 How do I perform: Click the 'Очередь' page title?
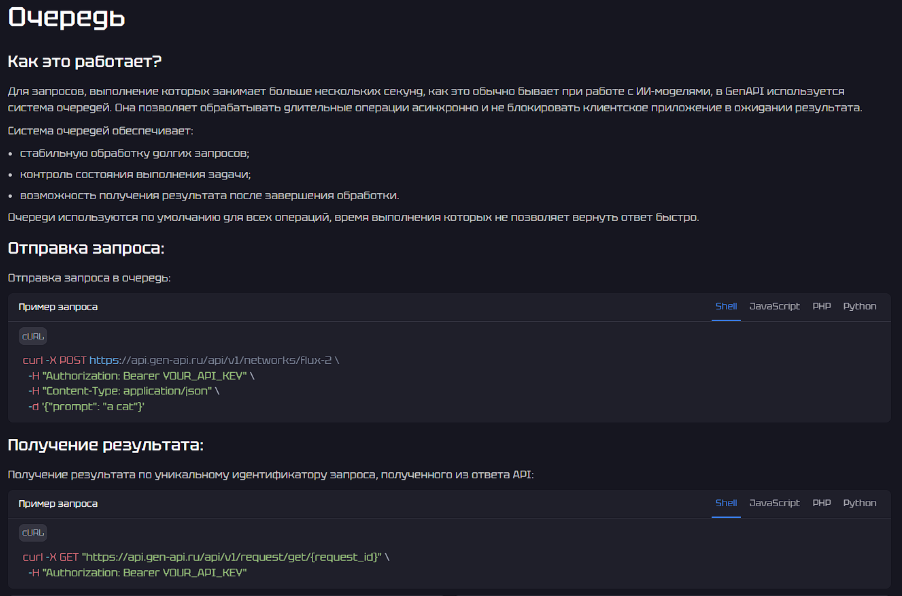(66, 18)
